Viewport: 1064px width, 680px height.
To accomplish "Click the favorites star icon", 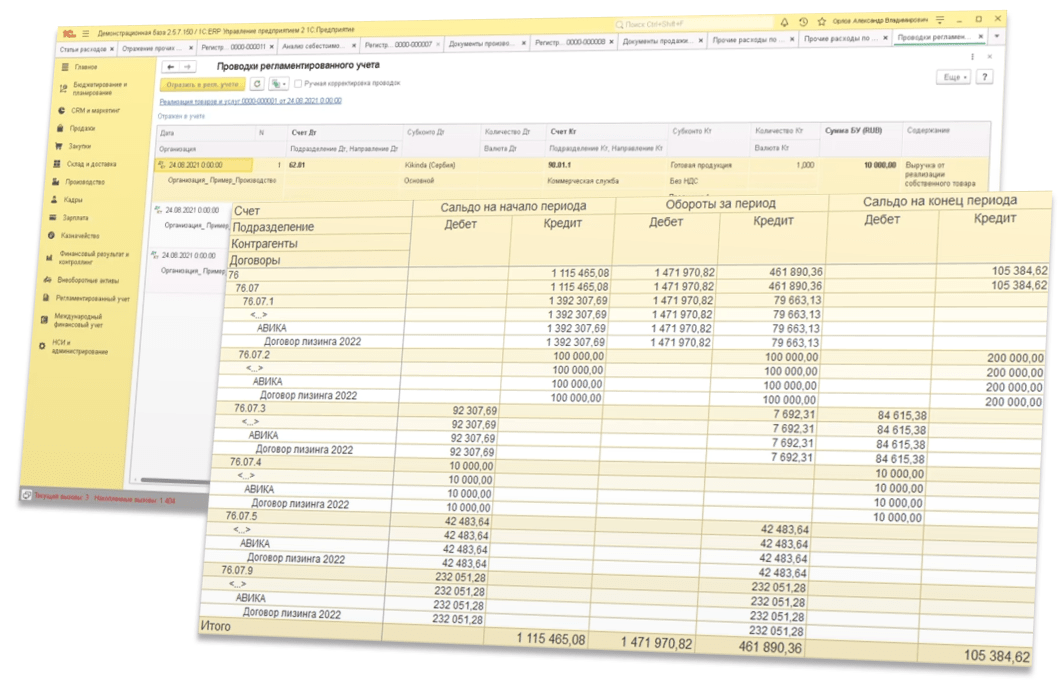I will (822, 21).
